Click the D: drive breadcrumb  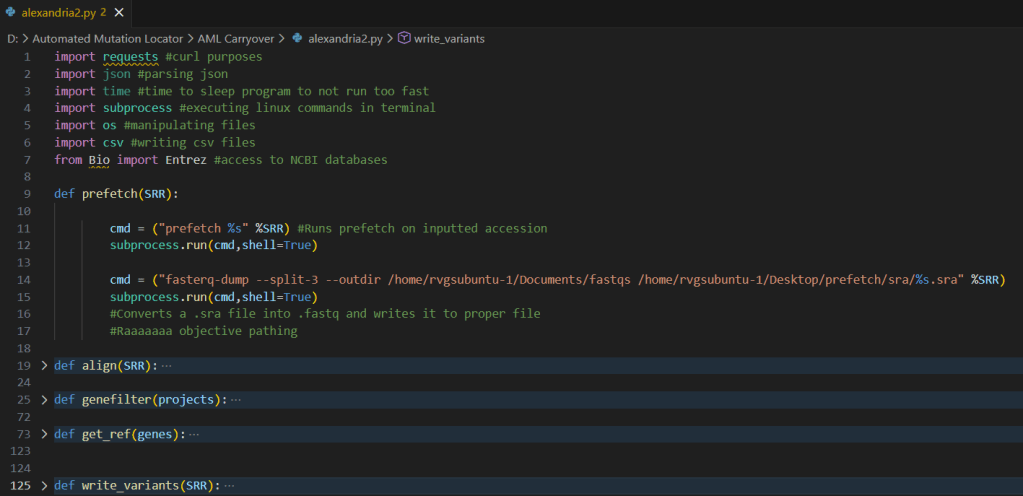click(x=12, y=38)
